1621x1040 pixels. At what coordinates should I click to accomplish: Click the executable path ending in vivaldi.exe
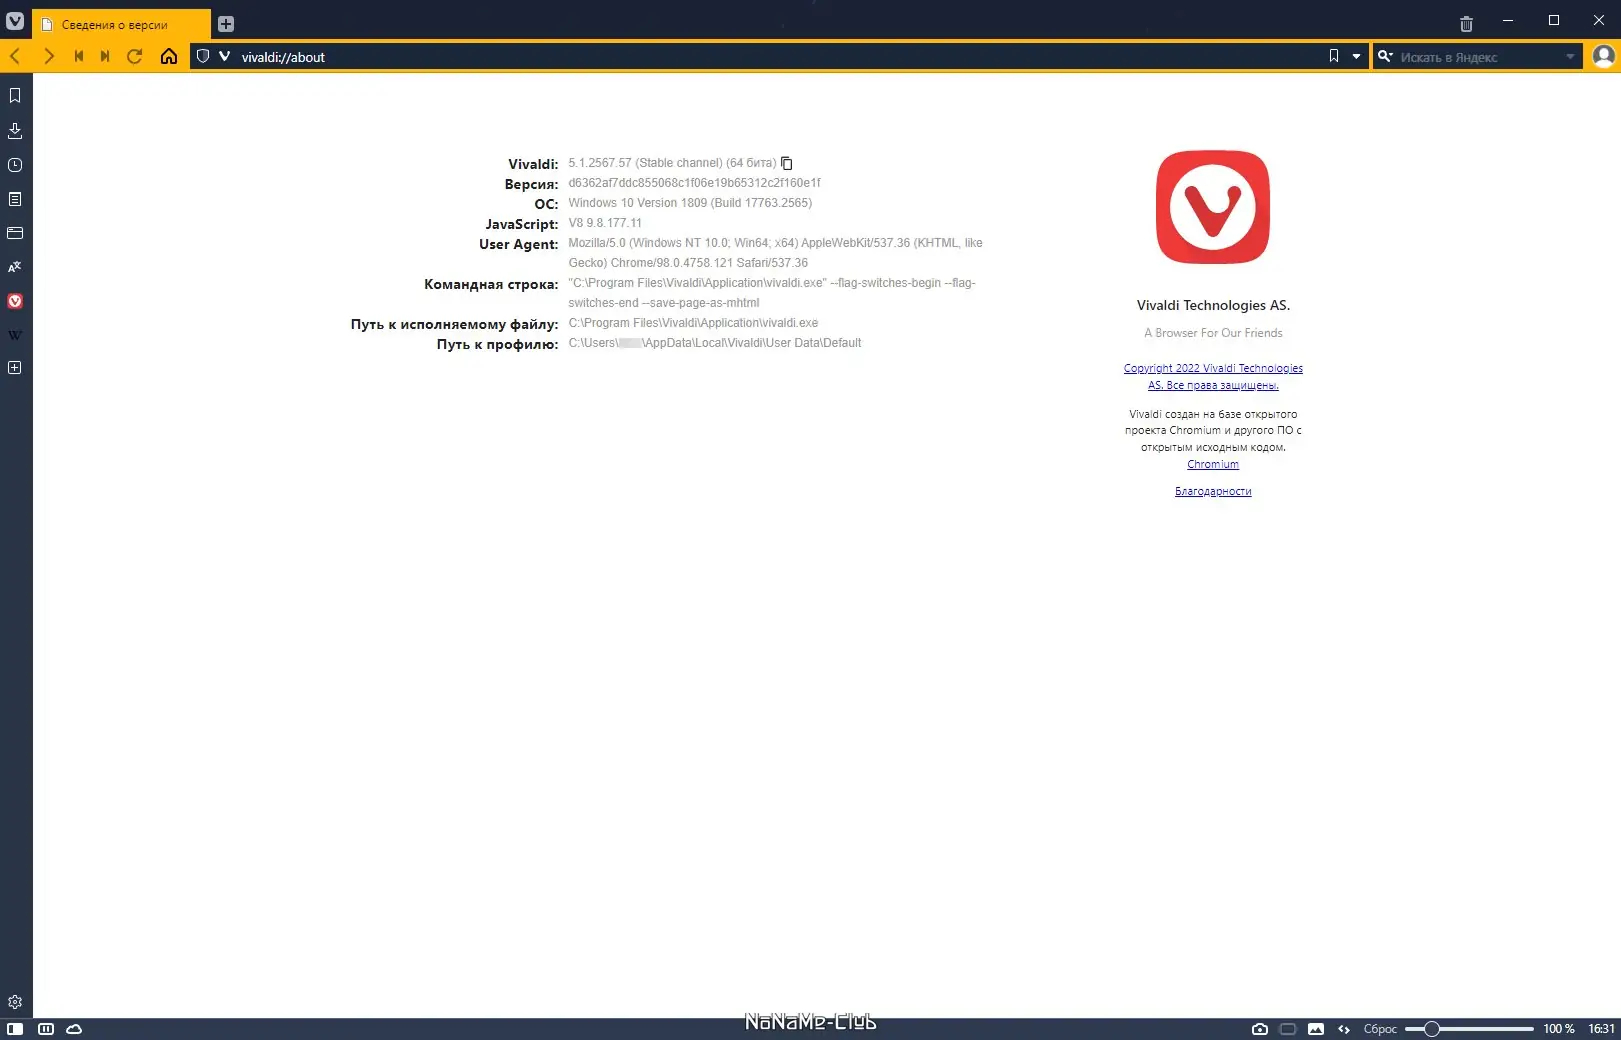[x=693, y=323]
